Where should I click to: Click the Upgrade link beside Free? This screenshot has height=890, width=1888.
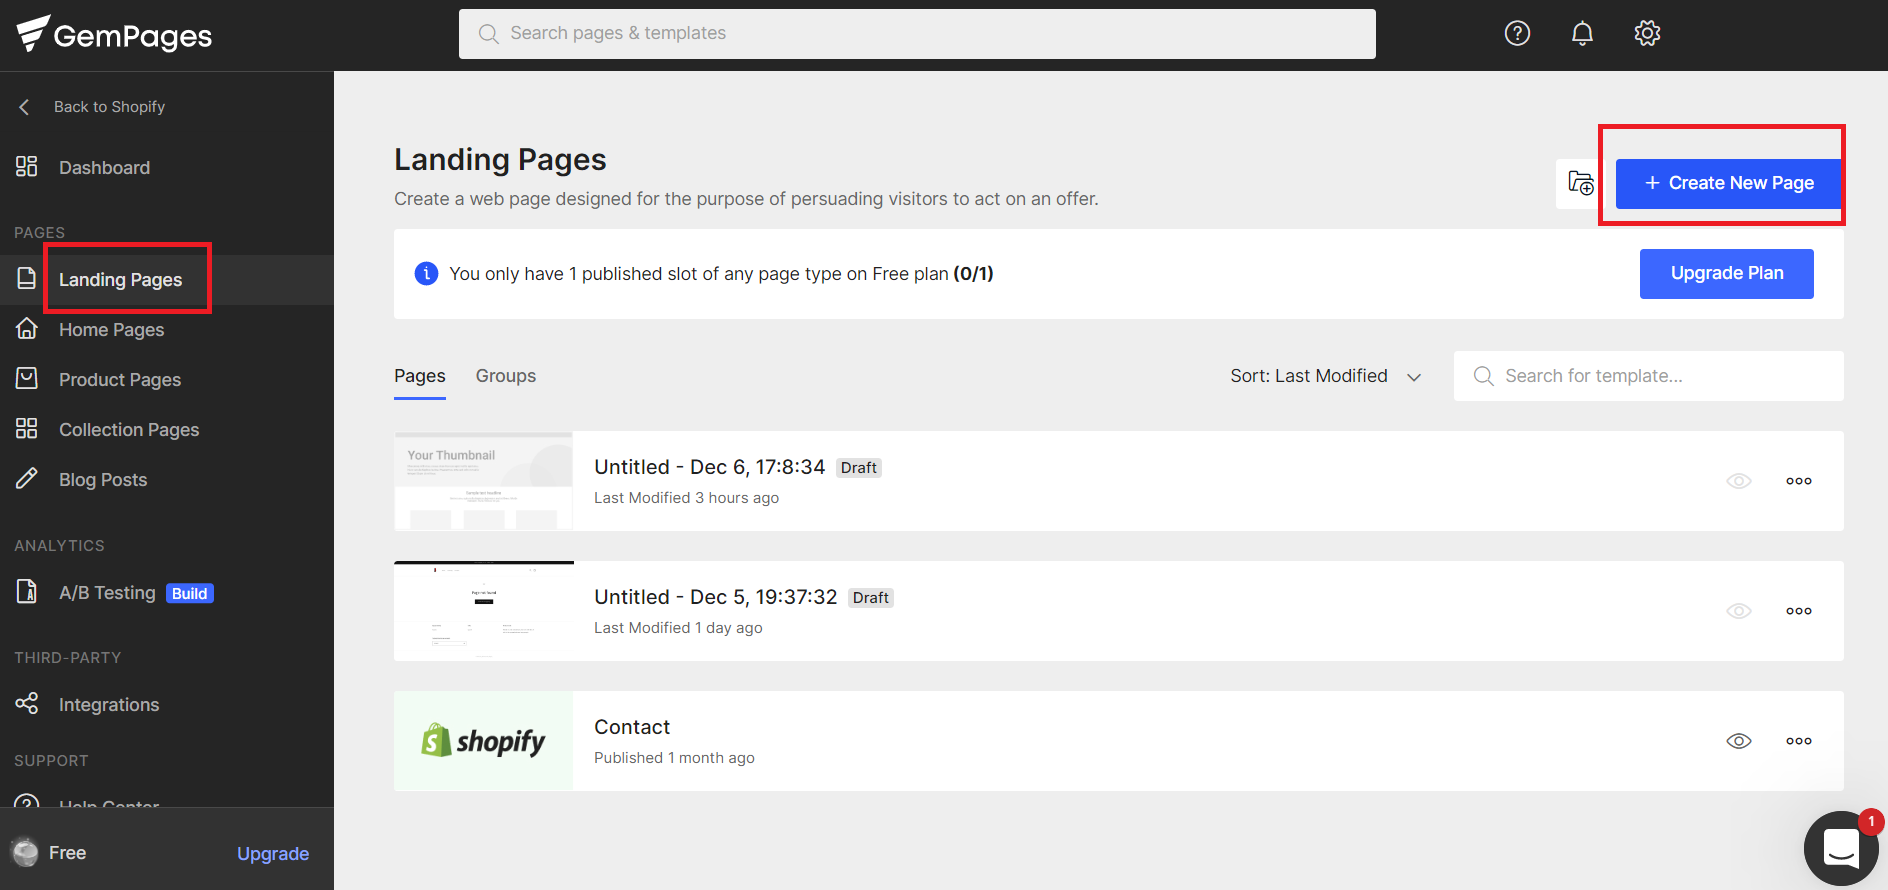coord(273,853)
